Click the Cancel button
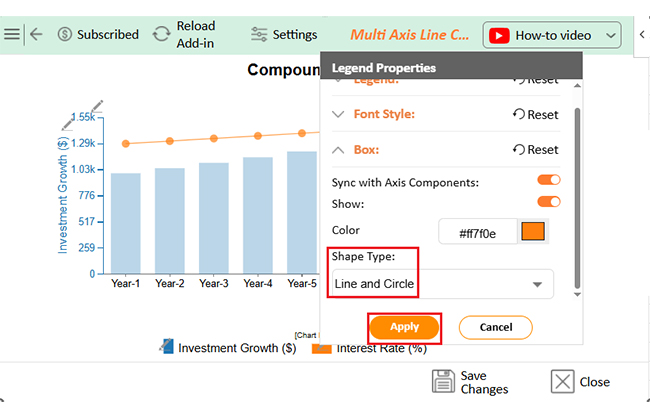Image resolution: width=650 pixels, height=418 pixels. click(x=495, y=327)
